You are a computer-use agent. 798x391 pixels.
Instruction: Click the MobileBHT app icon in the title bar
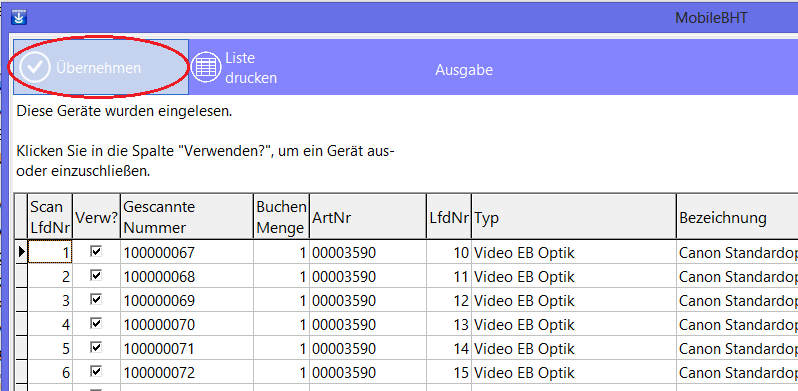[x=19, y=18]
